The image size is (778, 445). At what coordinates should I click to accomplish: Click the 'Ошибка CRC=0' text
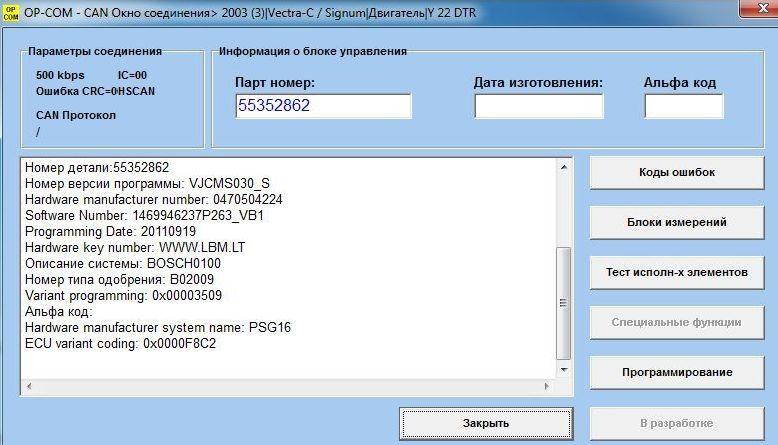coord(76,91)
